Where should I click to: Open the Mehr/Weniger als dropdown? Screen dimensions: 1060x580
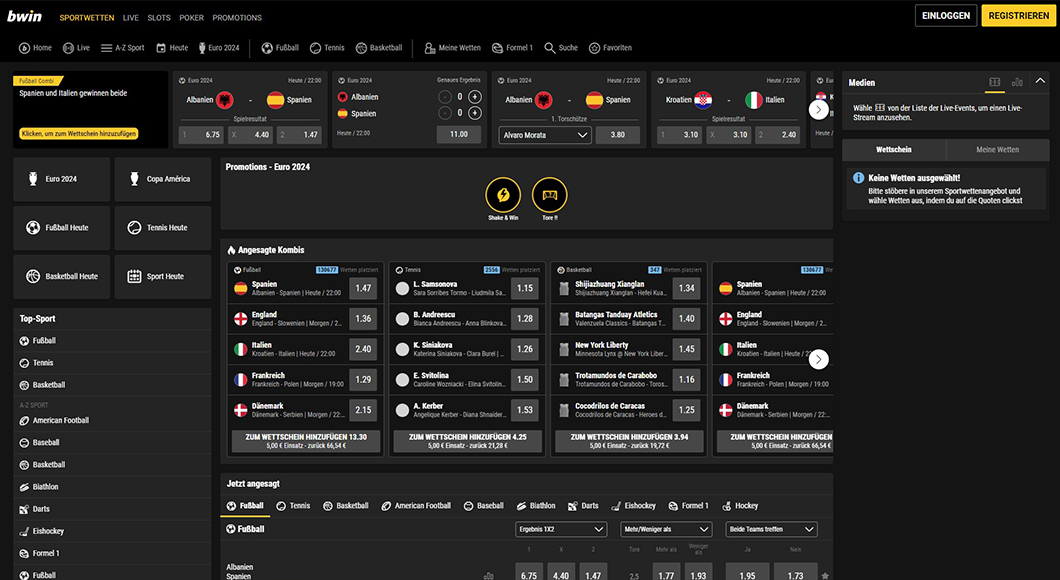point(666,529)
